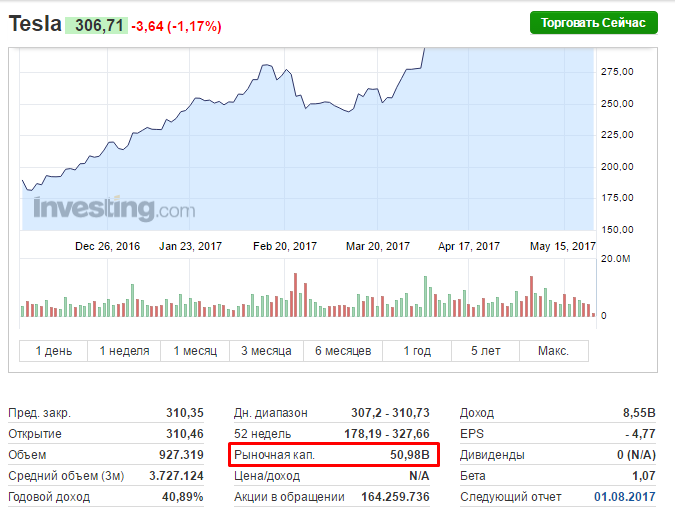Select the 1 день time range
675x532 pixels.
tap(54, 350)
